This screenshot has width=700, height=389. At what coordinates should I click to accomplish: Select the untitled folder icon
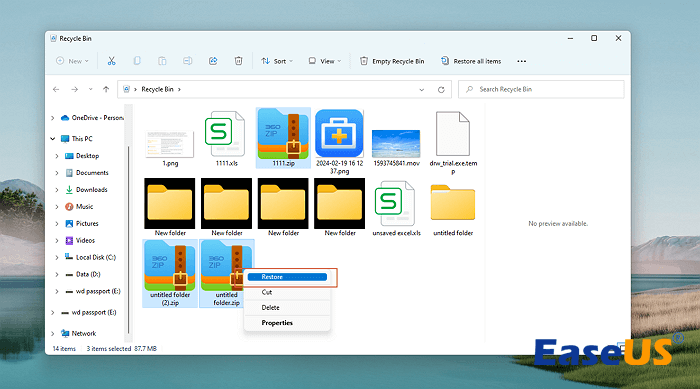pyautogui.click(x=453, y=202)
